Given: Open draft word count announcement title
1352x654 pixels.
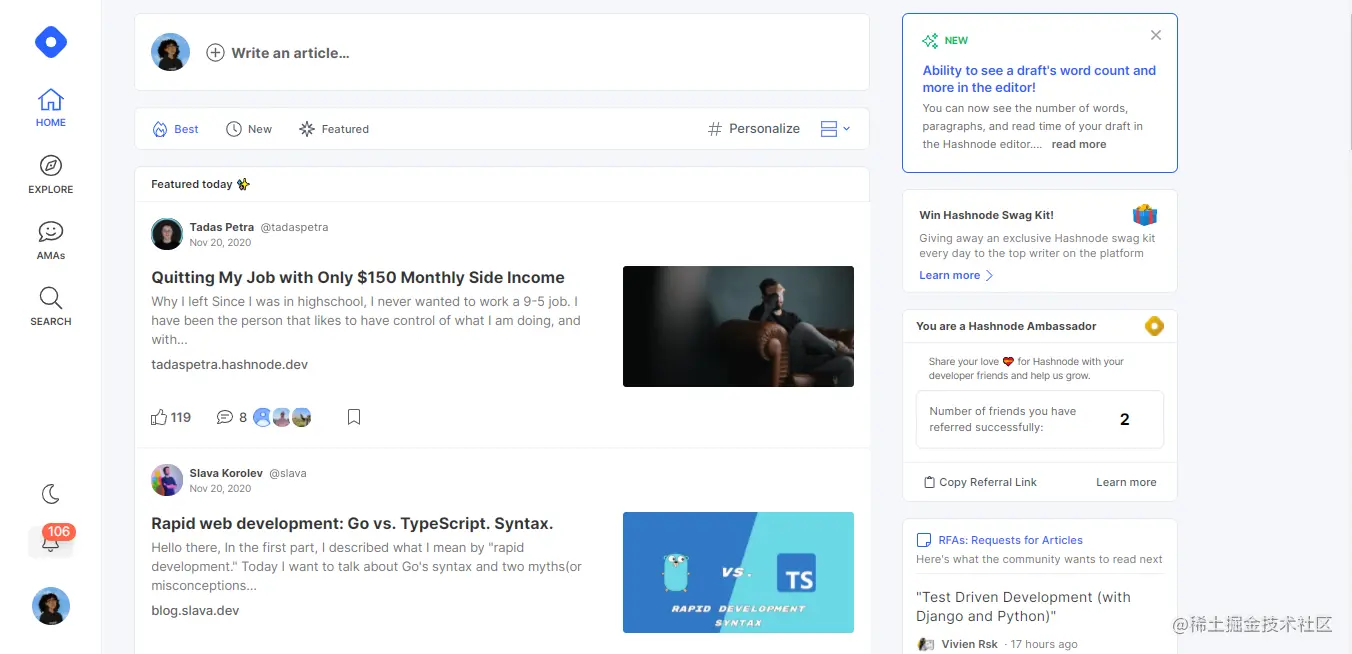Looking at the screenshot, I should (1039, 79).
